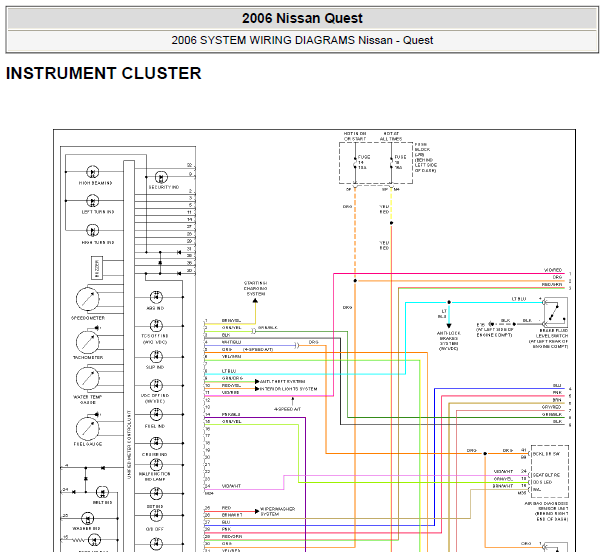Click the 'HOT AT ALL TIMES' label
The width and height of the screenshot is (601, 552).
(391, 136)
